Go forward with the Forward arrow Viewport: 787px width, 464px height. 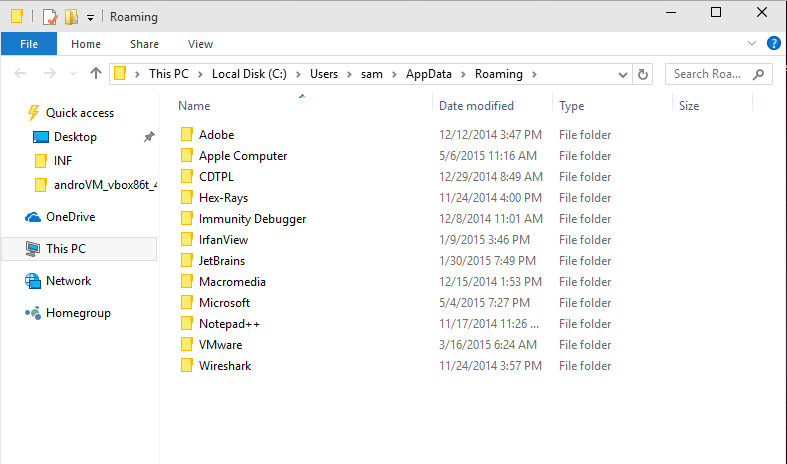point(49,74)
